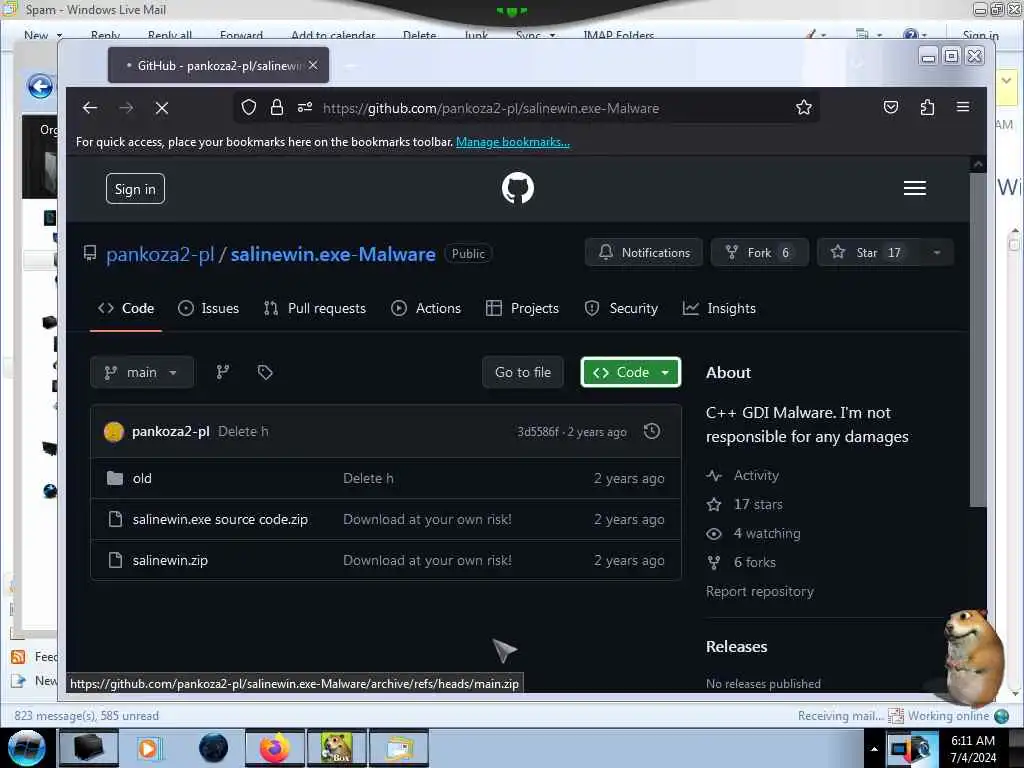This screenshot has width=1024, height=768.
Task: Open tracking protection shield icon
Action: (x=248, y=107)
